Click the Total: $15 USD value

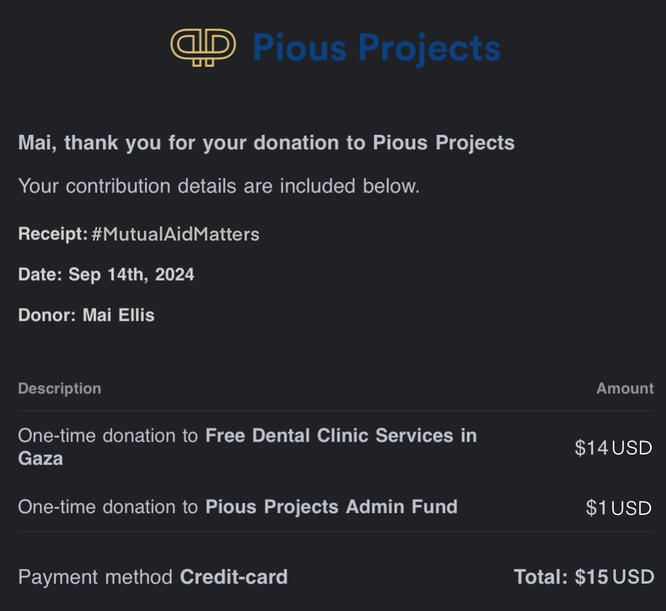point(584,577)
